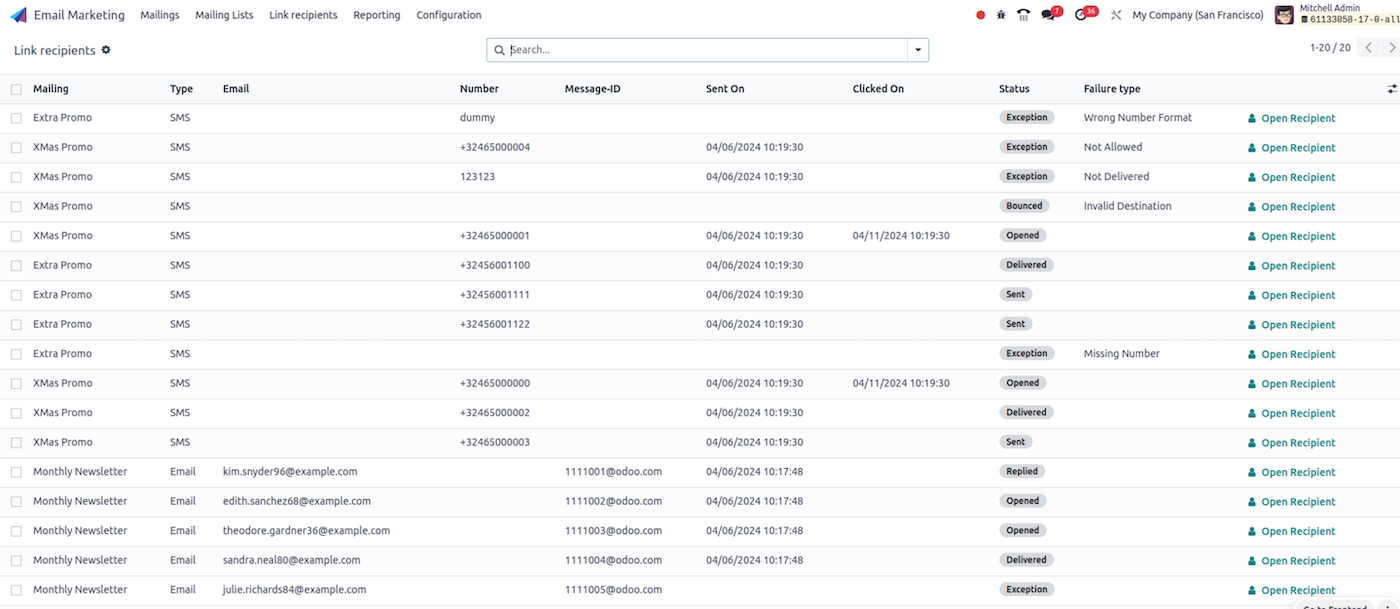Check the julie.richards84@example.com row checkbox
This screenshot has height=609, width=1400.
click(16, 590)
